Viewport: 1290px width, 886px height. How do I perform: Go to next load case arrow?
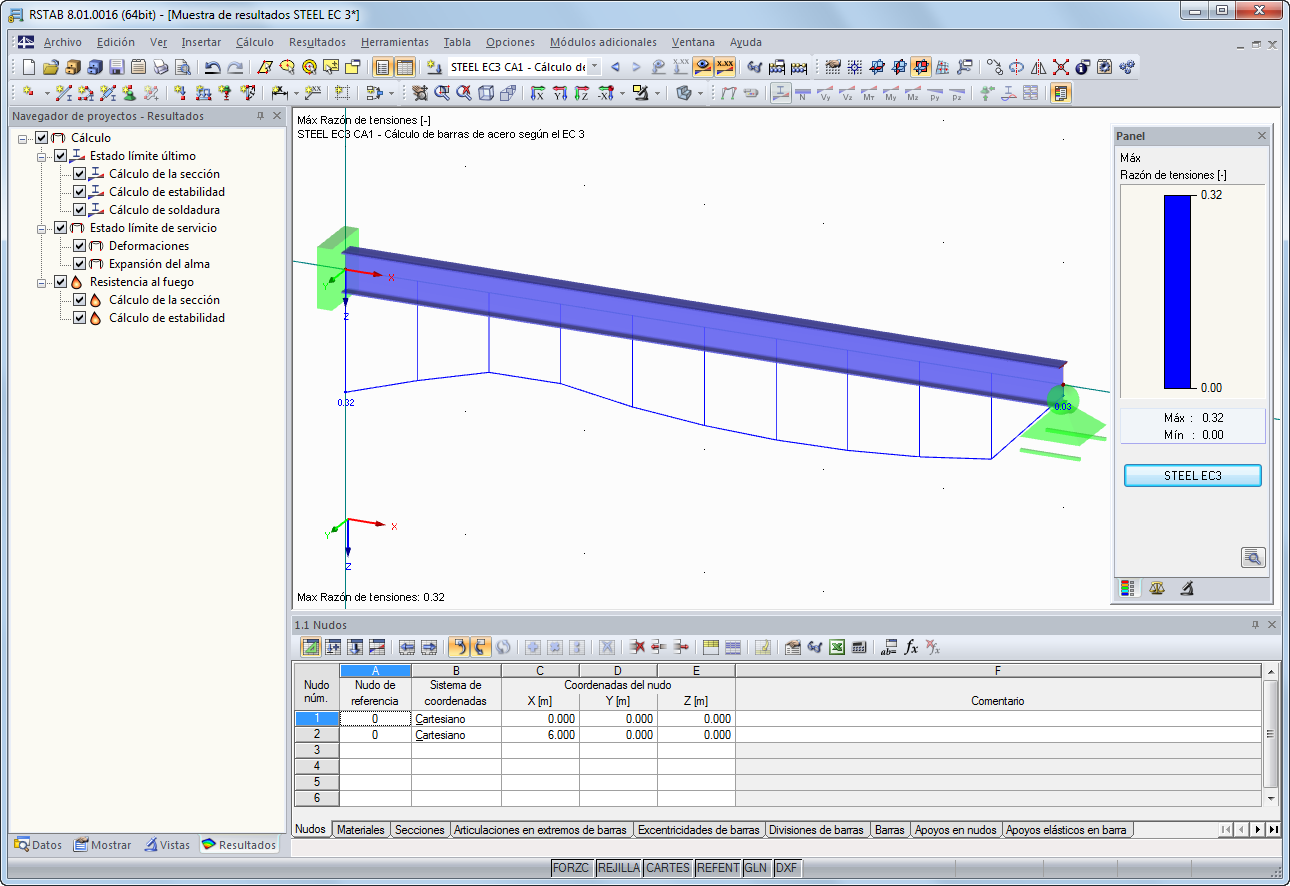click(x=636, y=67)
